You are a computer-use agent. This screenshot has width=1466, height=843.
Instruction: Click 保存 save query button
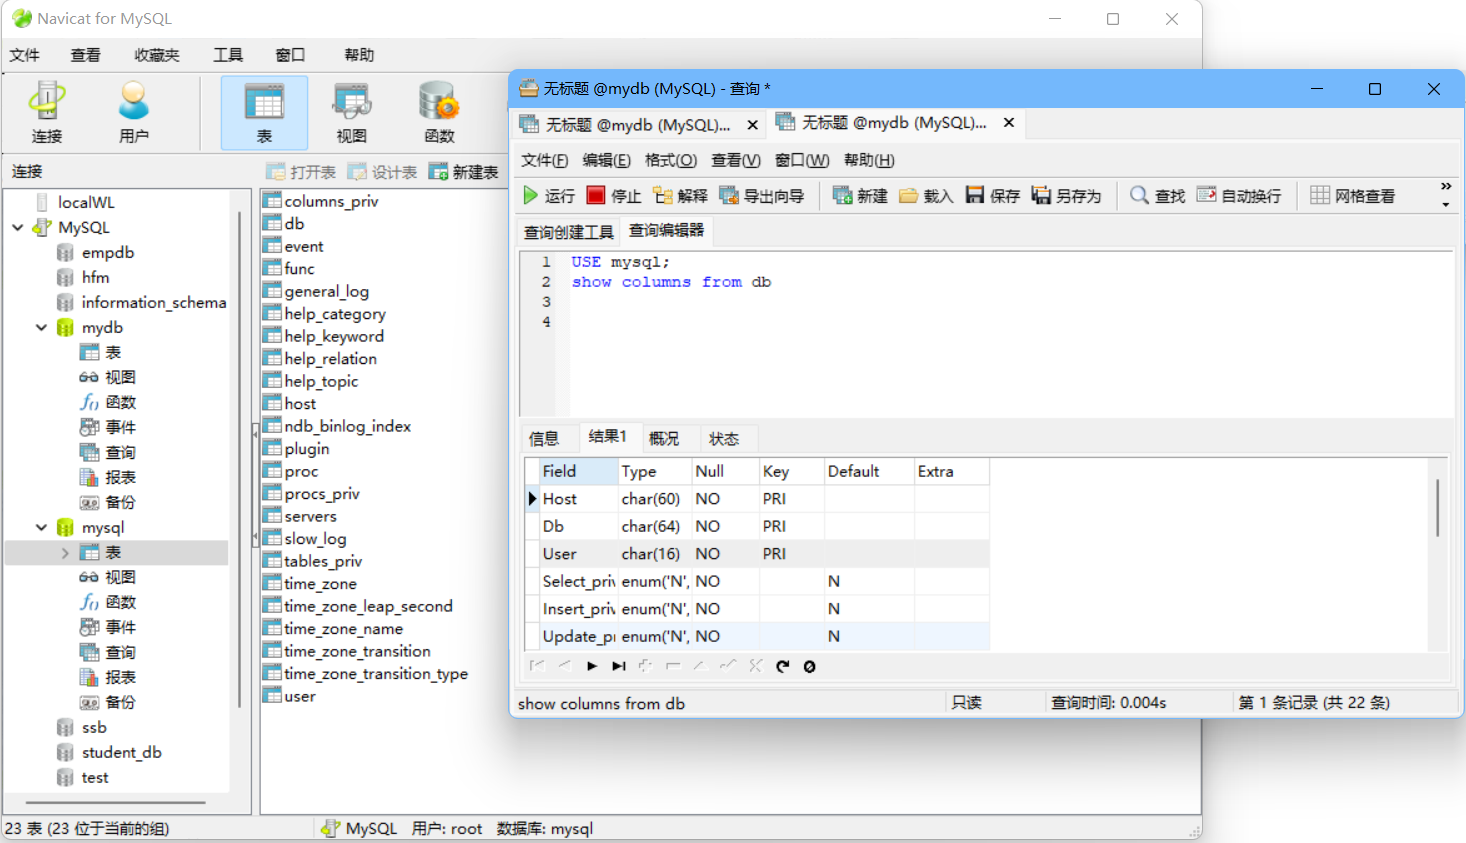click(993, 196)
